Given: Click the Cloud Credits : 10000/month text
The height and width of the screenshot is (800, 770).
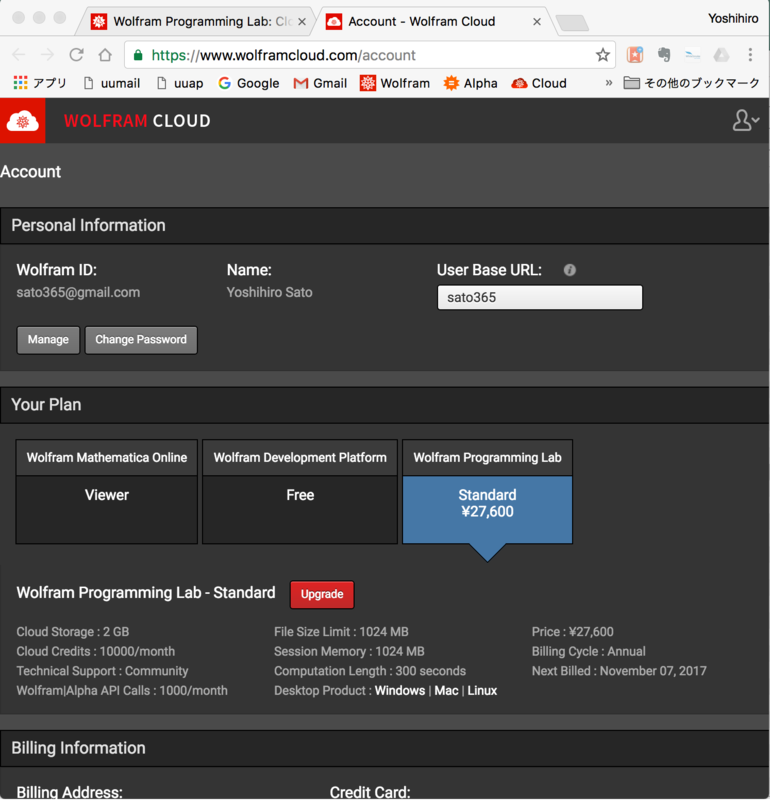Looking at the screenshot, I should pos(95,652).
